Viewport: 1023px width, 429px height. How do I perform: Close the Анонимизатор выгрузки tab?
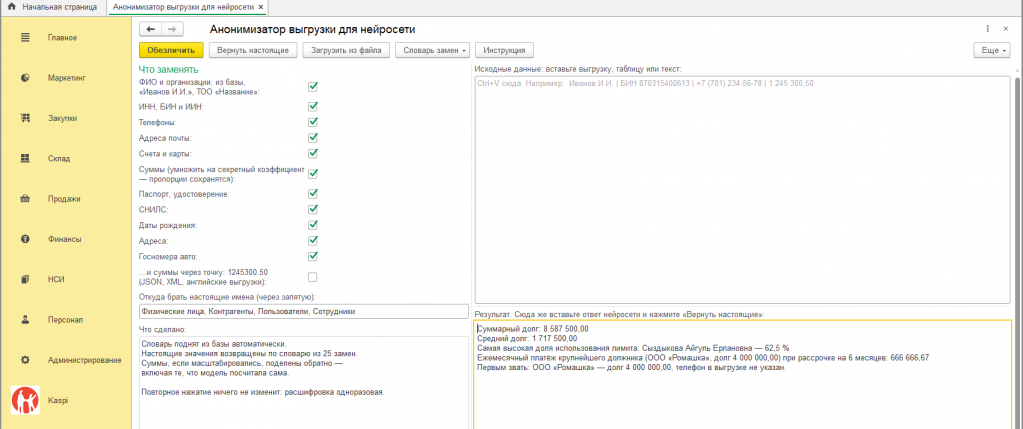(x=261, y=7)
